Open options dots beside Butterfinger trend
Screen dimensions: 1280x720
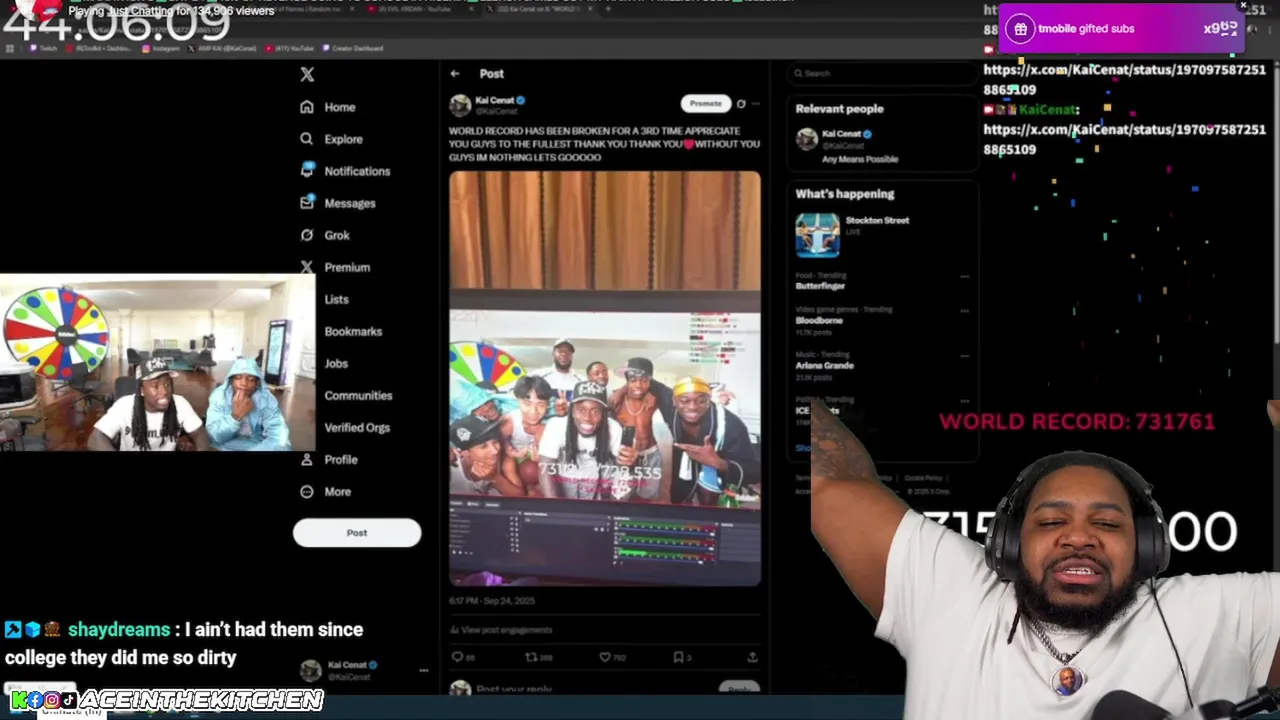click(964, 276)
